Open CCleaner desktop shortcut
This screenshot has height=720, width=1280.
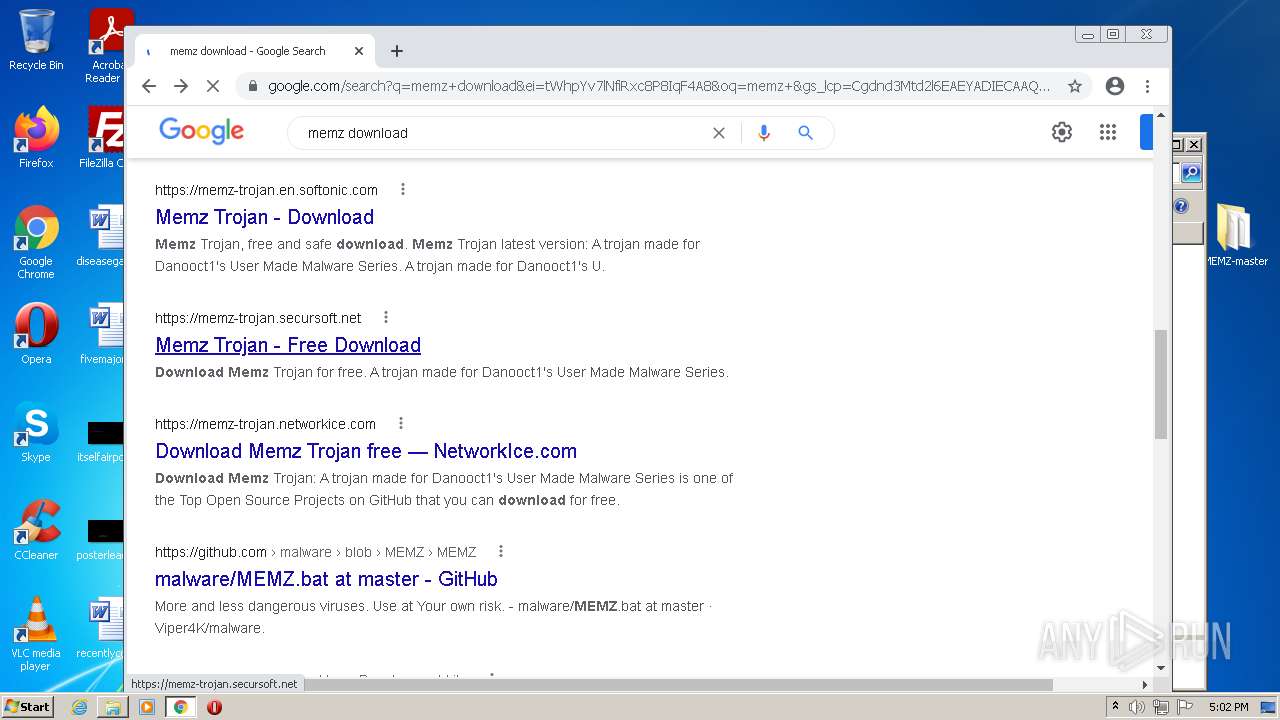pyautogui.click(x=36, y=530)
